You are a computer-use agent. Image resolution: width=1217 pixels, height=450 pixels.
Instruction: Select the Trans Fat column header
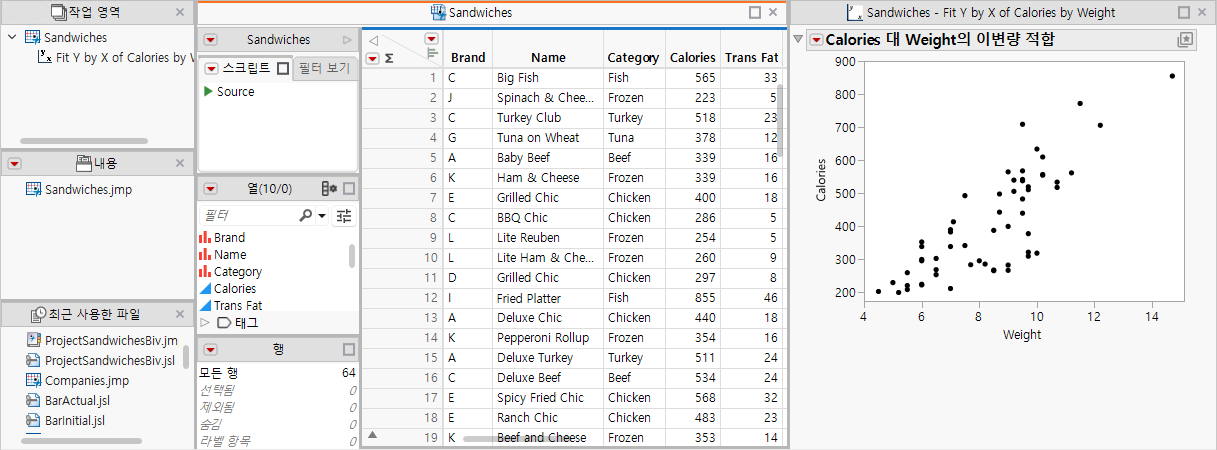750,58
